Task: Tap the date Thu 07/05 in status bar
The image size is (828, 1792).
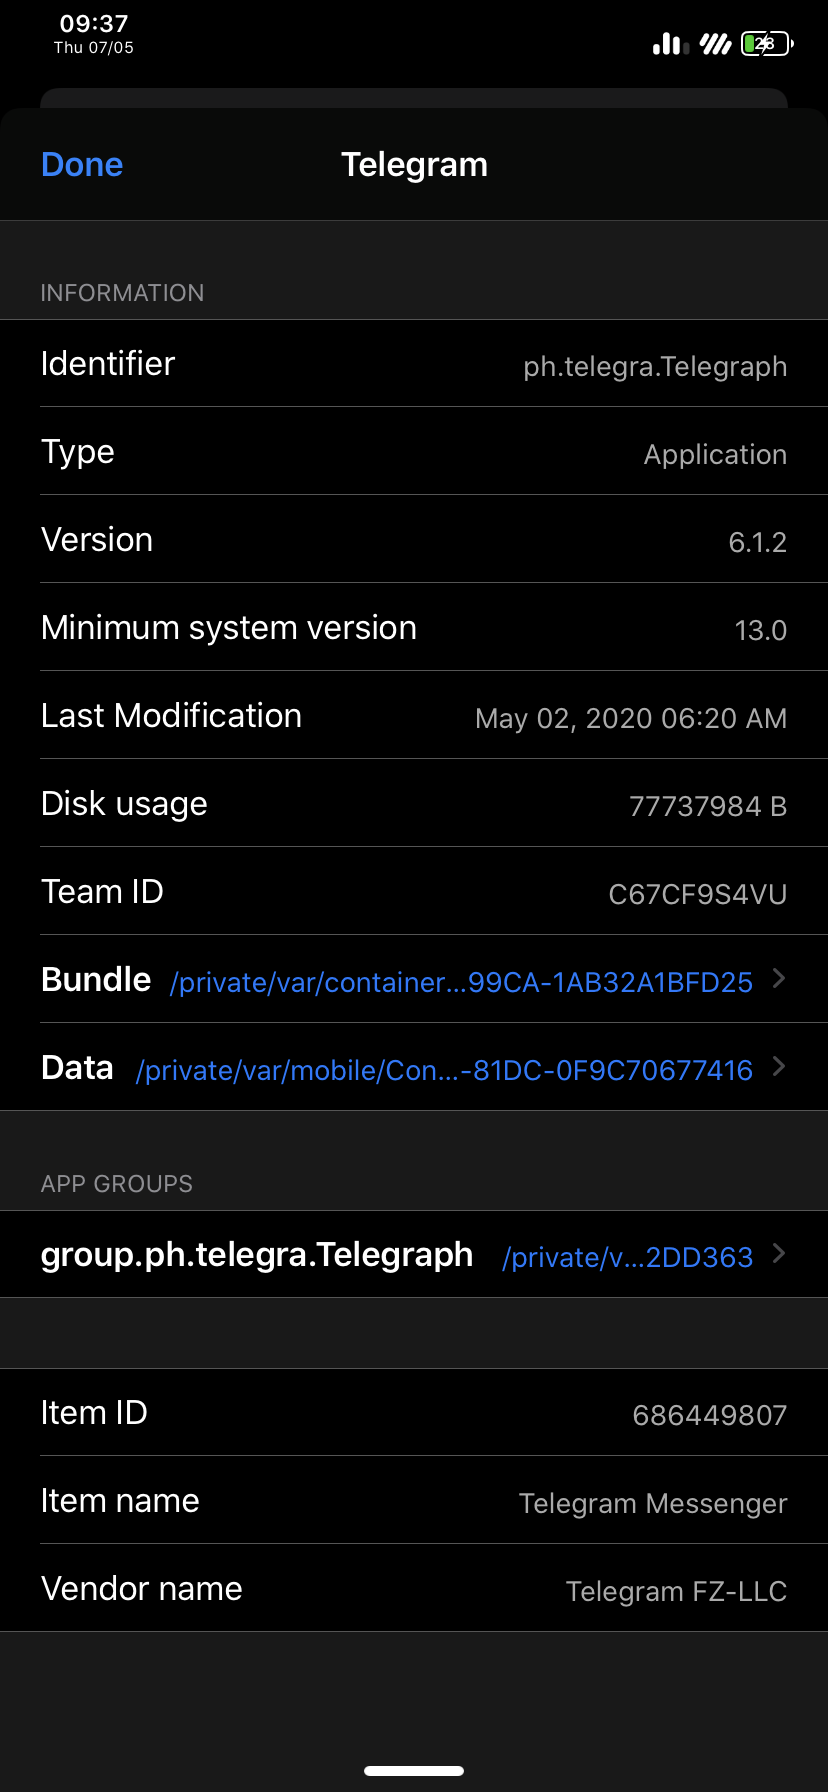Action: [94, 48]
